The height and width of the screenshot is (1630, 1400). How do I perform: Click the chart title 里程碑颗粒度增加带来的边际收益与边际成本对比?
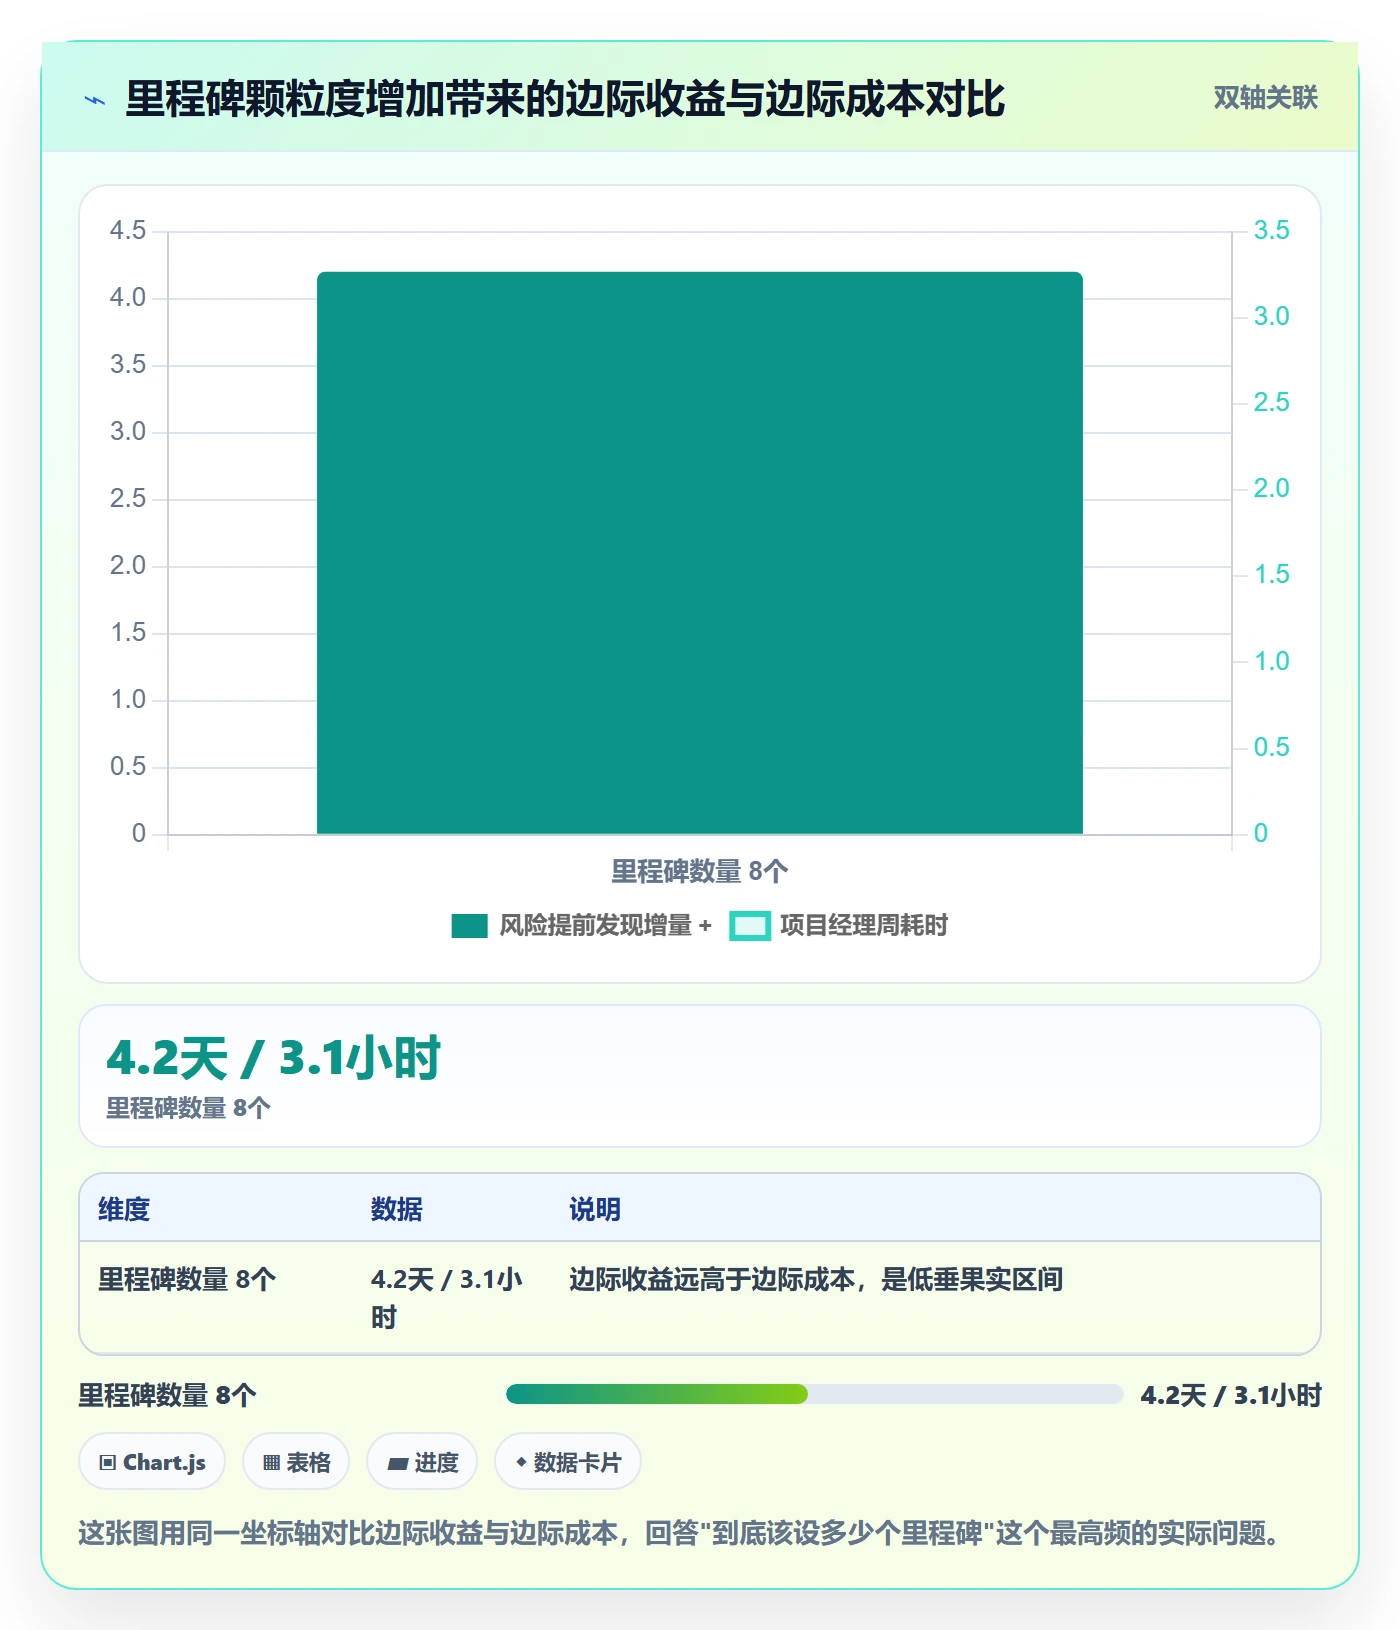click(x=565, y=99)
